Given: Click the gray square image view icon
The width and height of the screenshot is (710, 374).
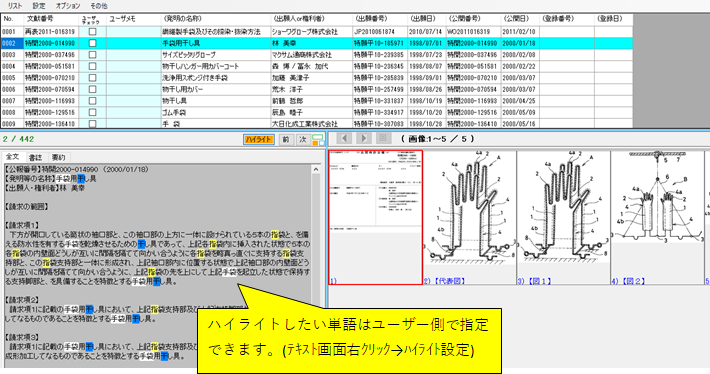Looking at the screenshot, I should [x=383, y=139].
